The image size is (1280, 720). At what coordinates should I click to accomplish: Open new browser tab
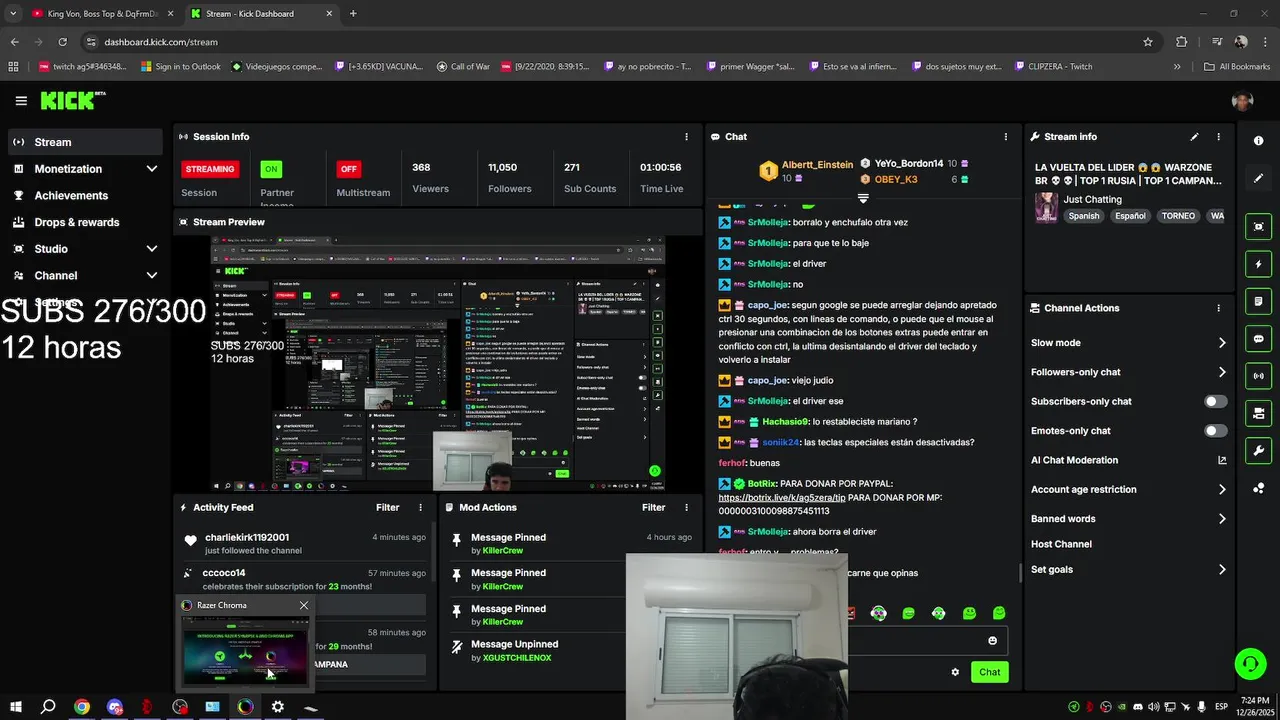click(353, 14)
